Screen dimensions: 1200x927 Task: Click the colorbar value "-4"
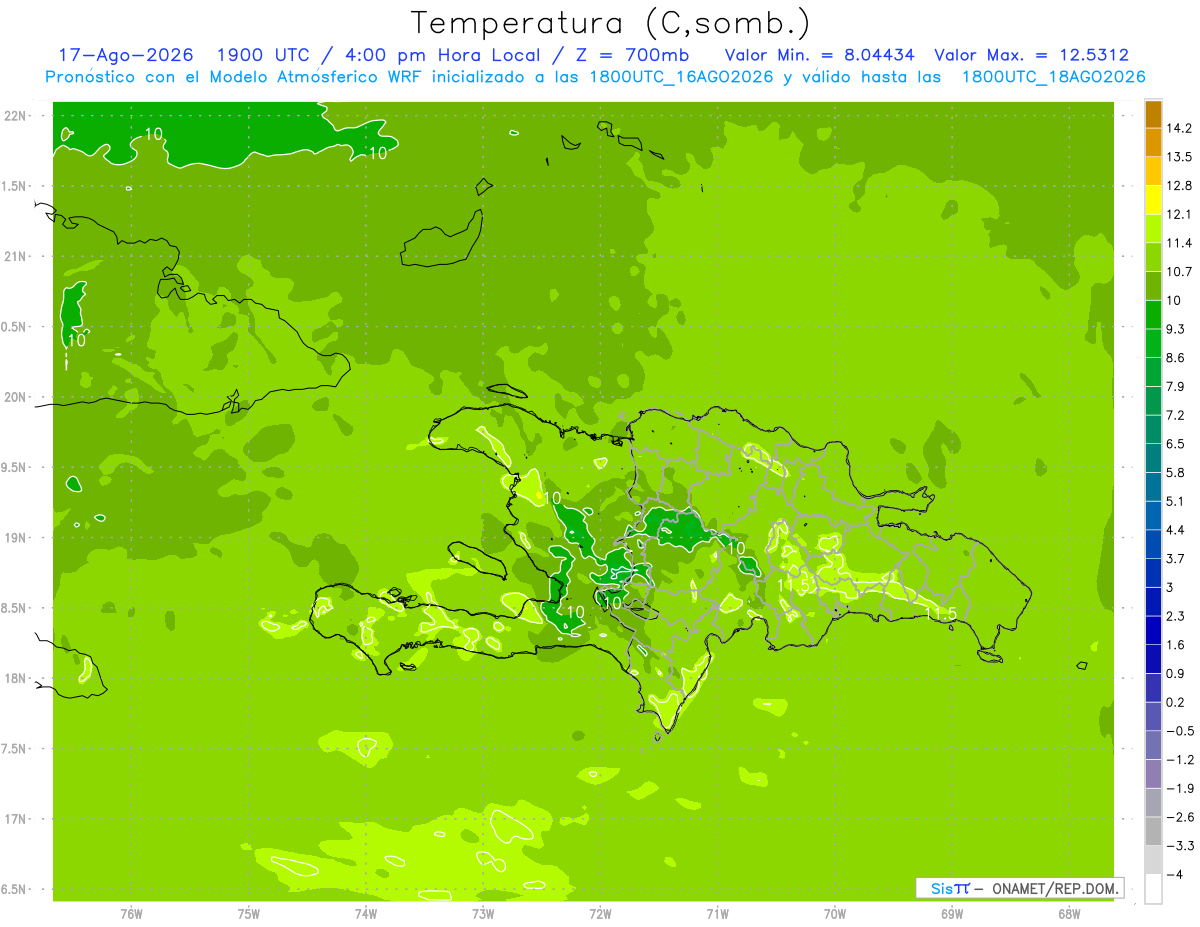point(1174,874)
